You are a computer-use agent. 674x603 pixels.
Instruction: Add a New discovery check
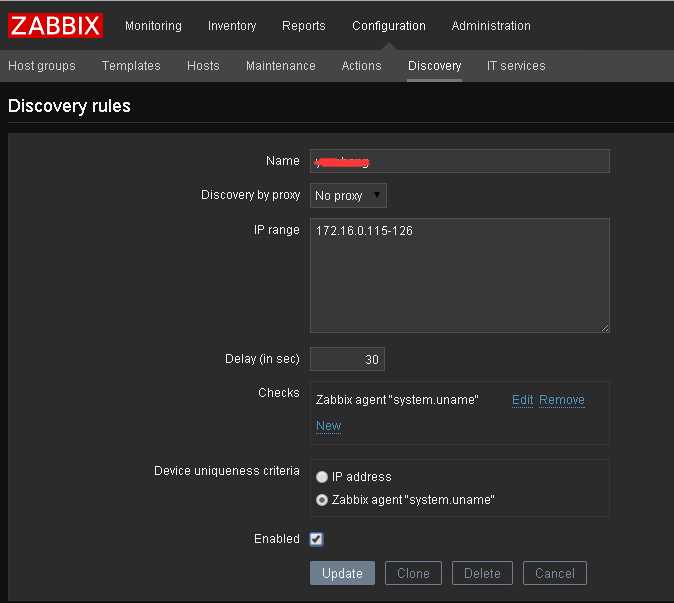328,425
